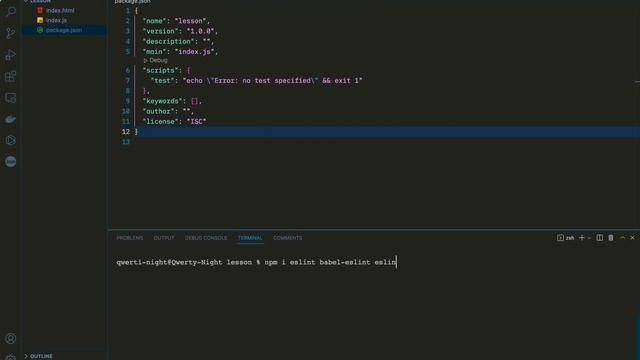Switch to the DEBUG CONSOLE tab

tap(206, 238)
